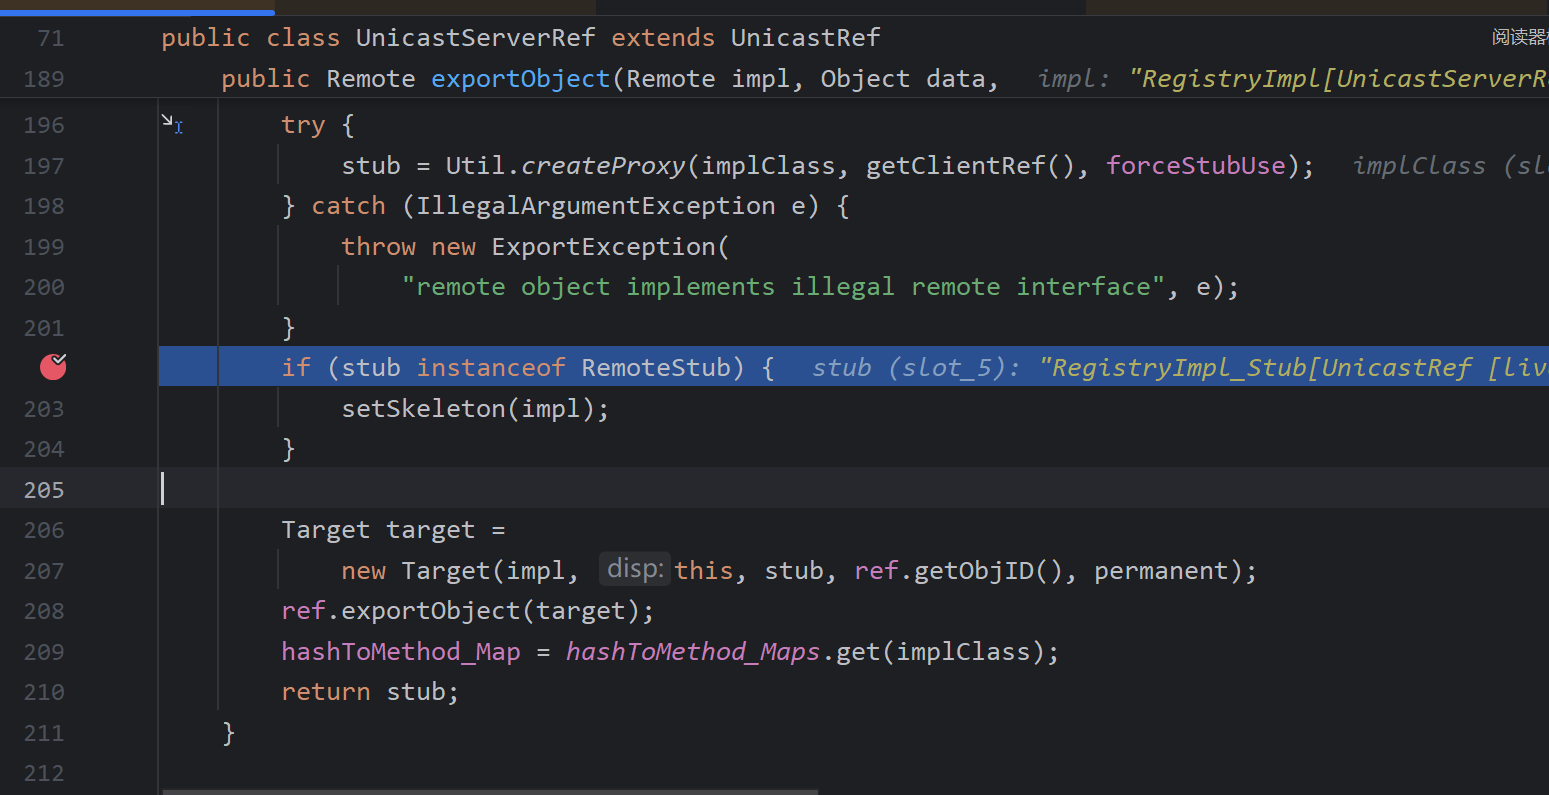Click line number 199 in the gutter
This screenshot has height=795, width=1549.
click(44, 247)
